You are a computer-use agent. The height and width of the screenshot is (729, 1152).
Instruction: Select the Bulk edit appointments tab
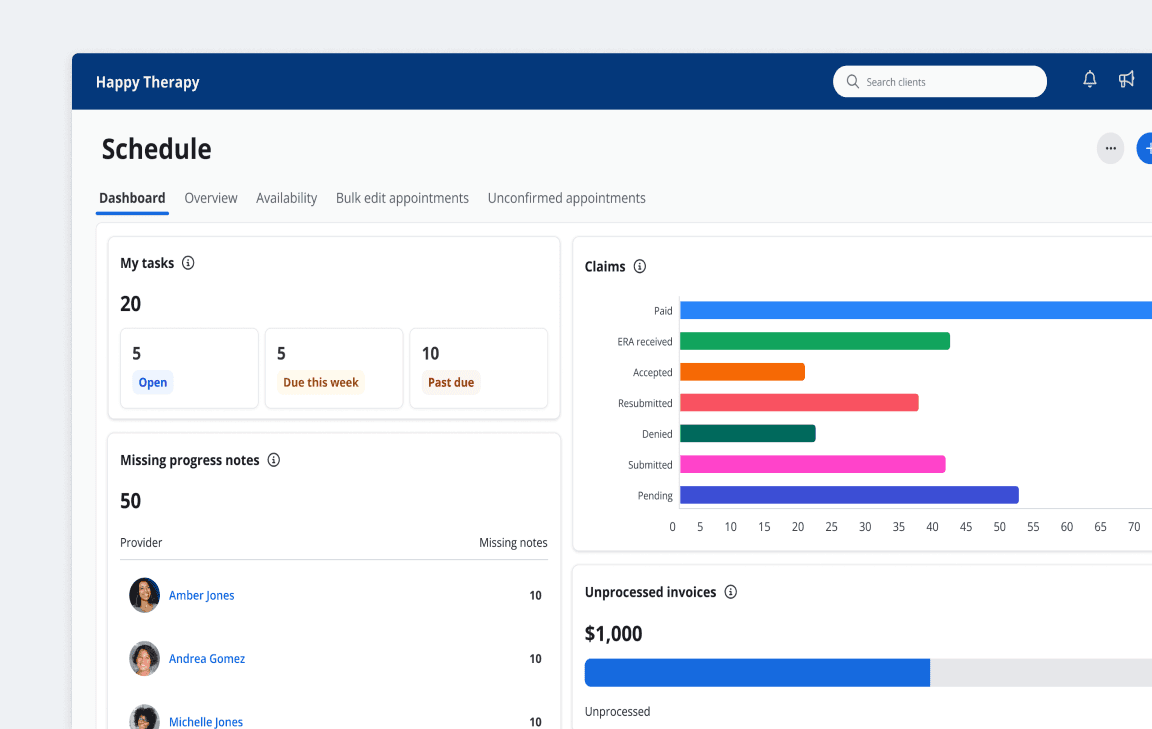tap(402, 198)
